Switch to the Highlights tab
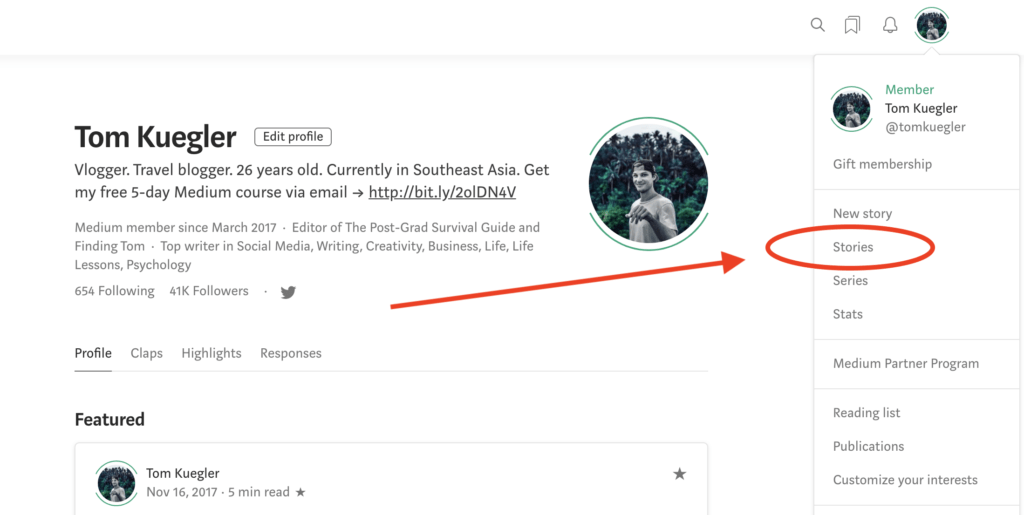The height and width of the screenshot is (515, 1024). point(211,353)
